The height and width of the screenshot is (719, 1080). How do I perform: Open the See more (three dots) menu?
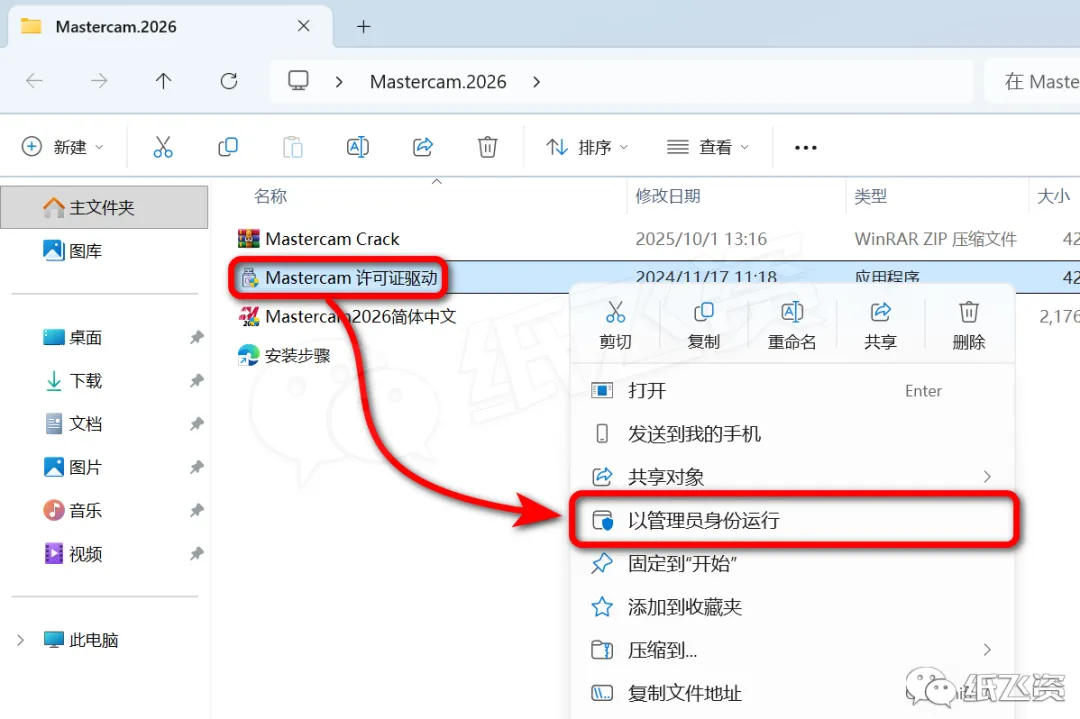pos(805,147)
